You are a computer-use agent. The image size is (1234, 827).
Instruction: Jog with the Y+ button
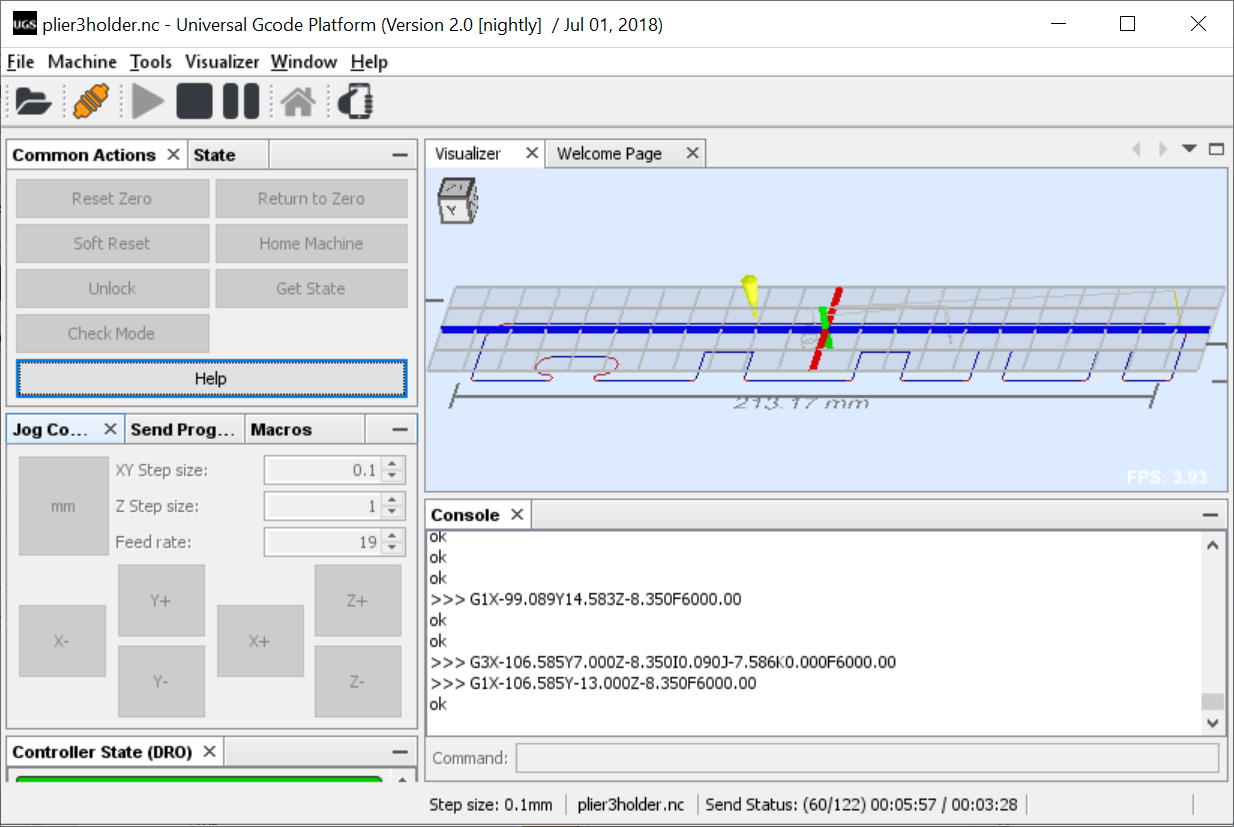coord(161,601)
